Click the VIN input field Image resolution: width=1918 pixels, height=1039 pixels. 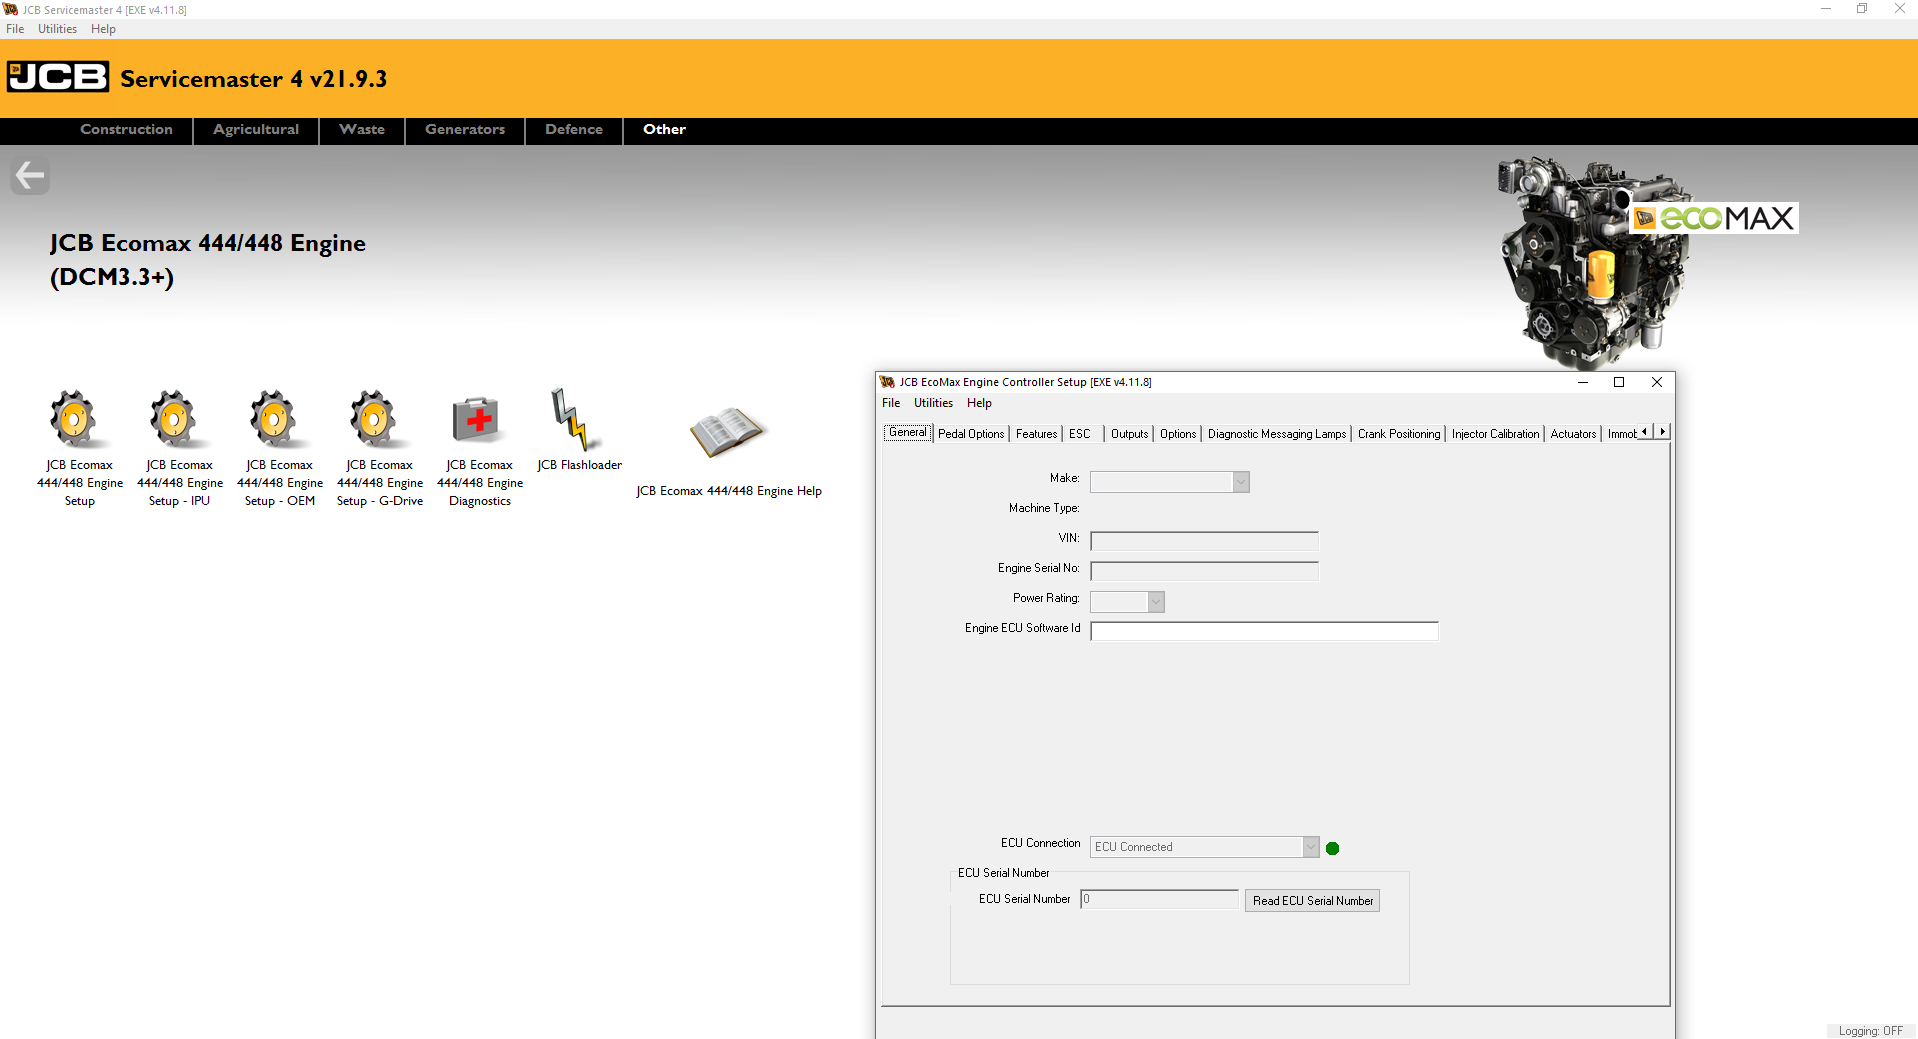tap(1204, 540)
